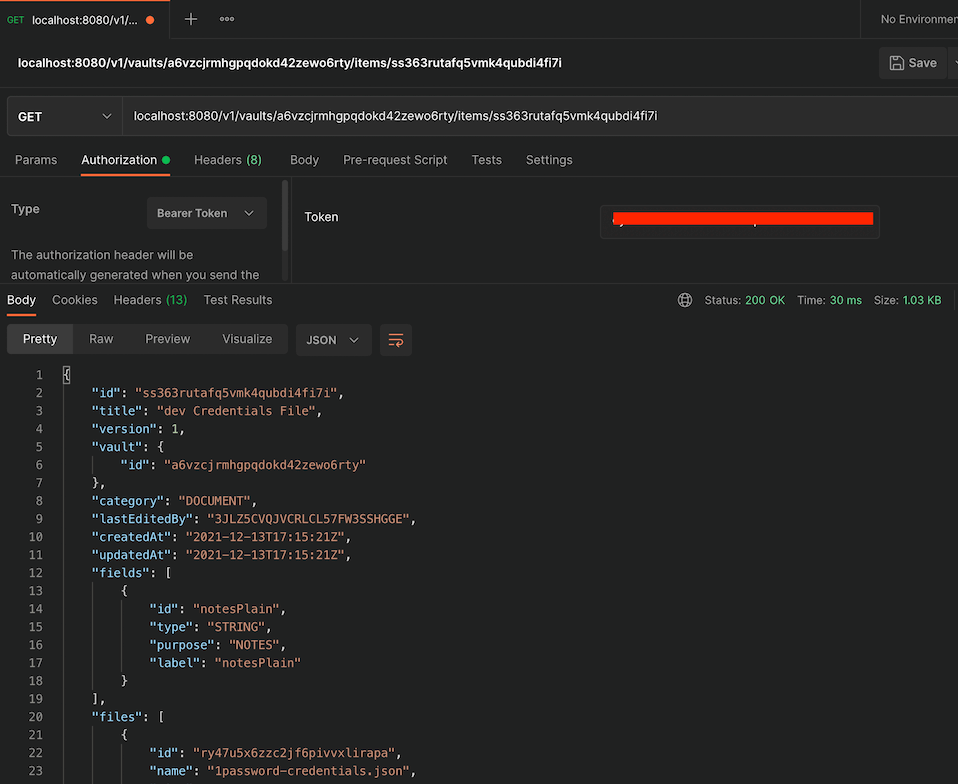Screen dimensions: 958x784
Task: Open the JSON response format dropdown
Action: coord(333,340)
